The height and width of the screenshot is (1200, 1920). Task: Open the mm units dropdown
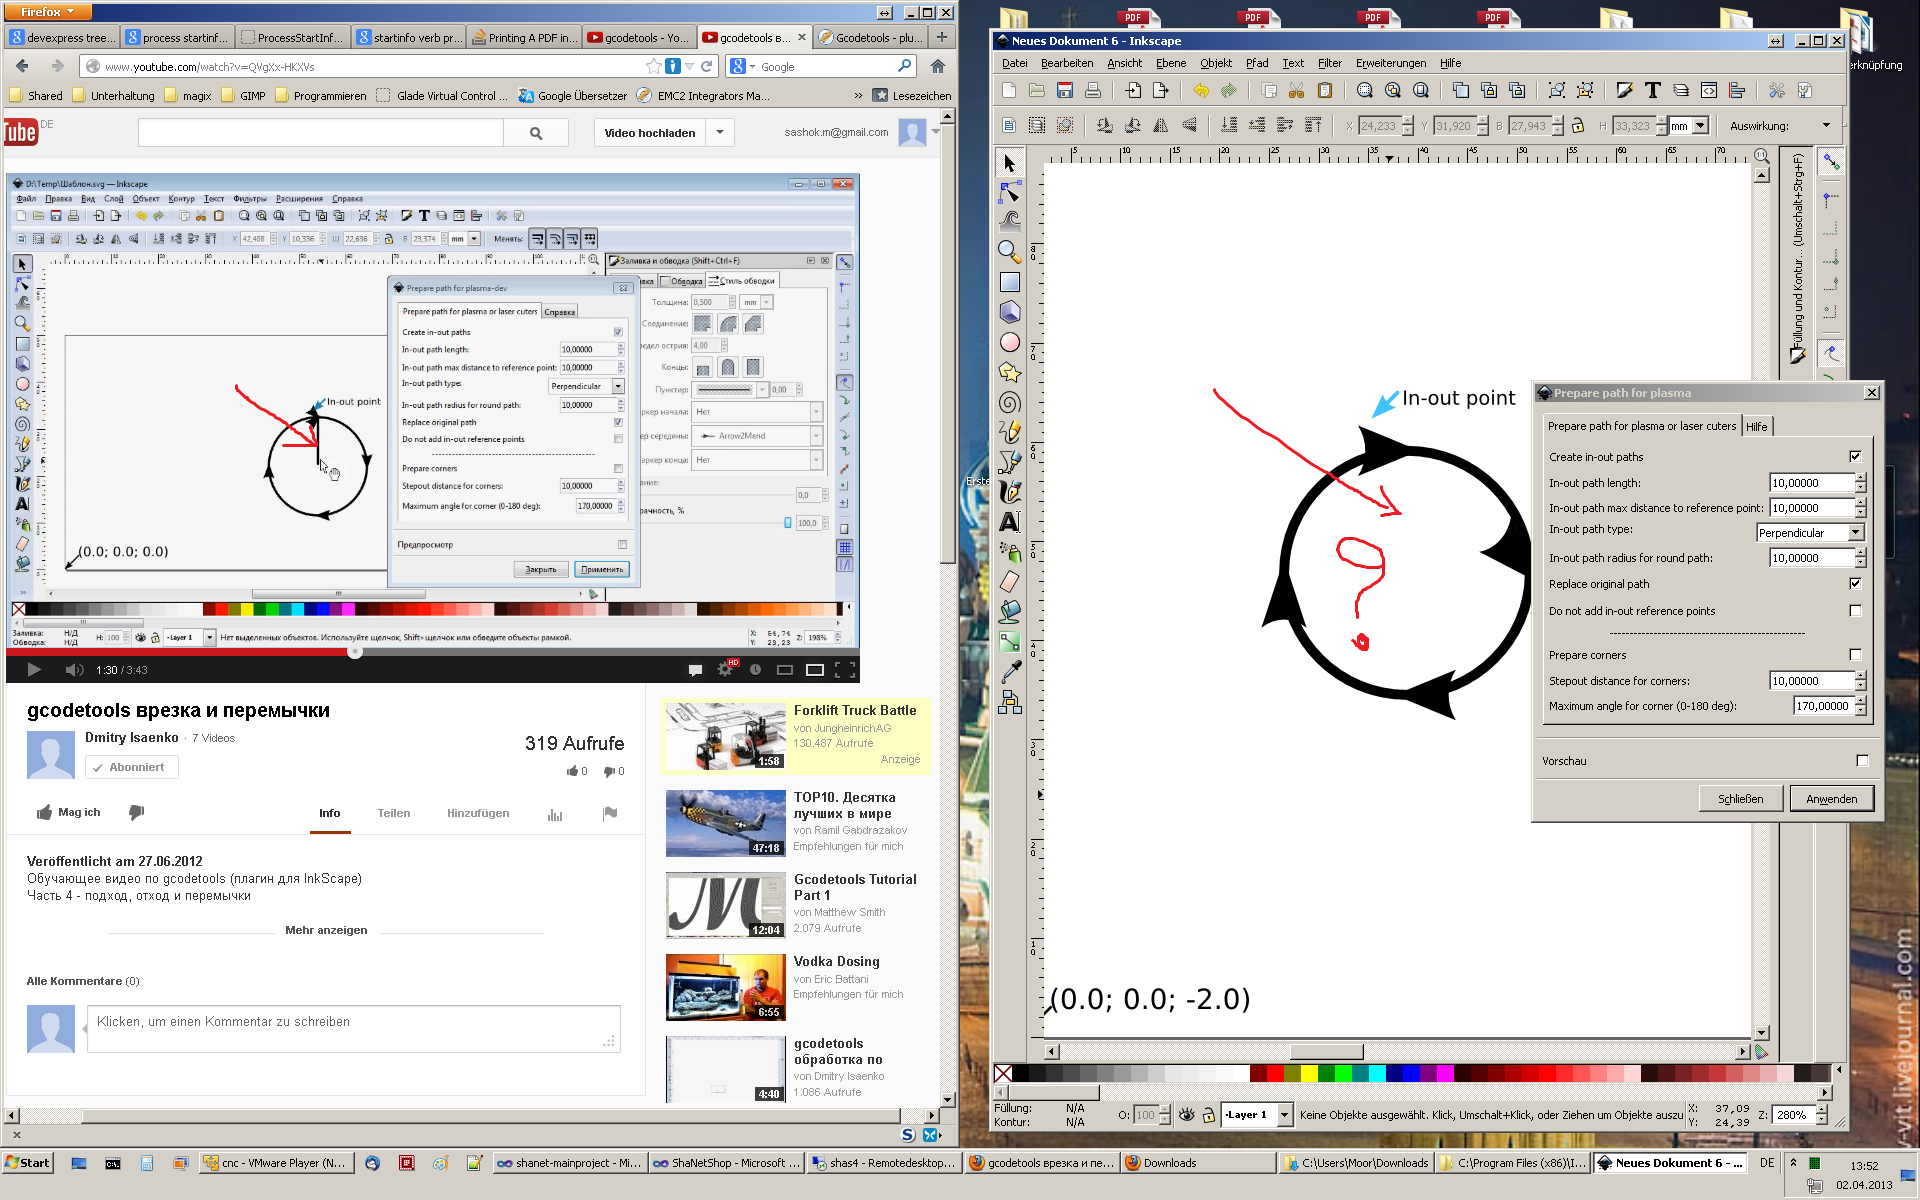click(x=1700, y=126)
